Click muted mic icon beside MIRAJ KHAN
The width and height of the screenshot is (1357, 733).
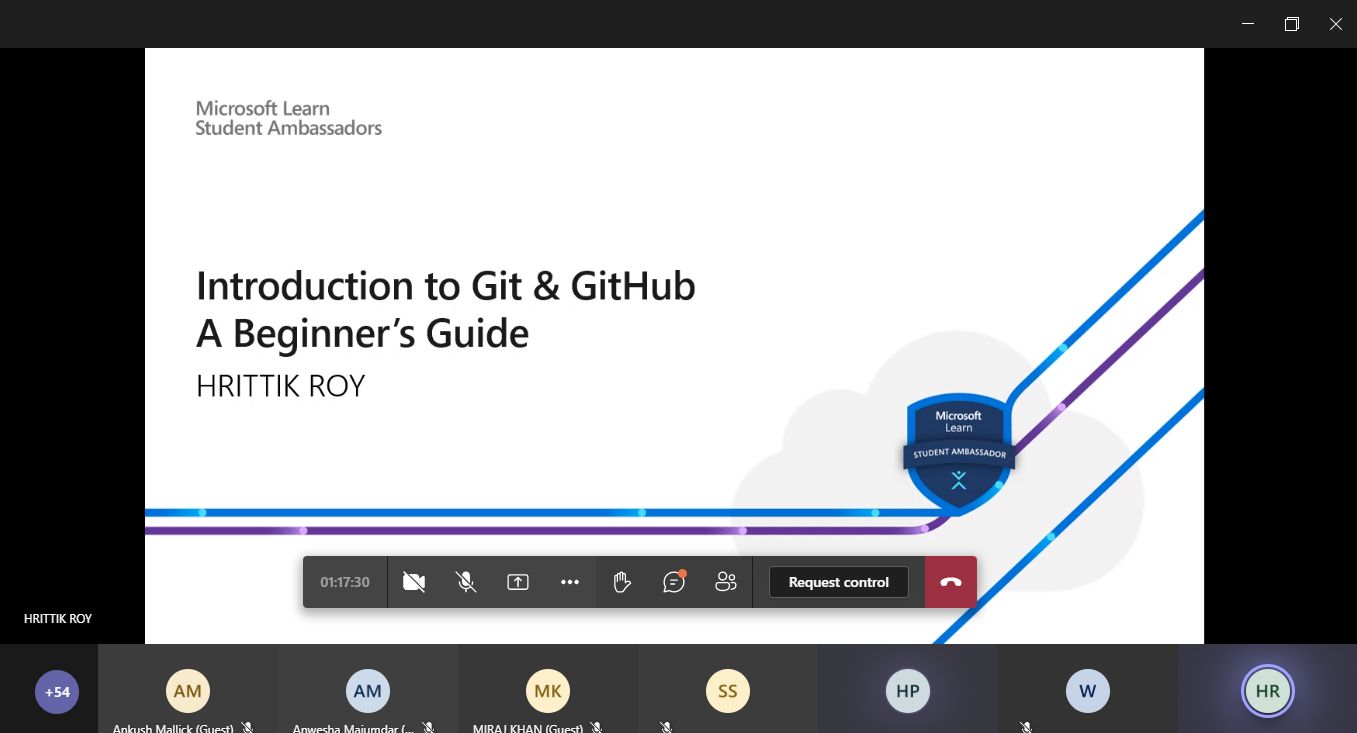click(x=596, y=727)
